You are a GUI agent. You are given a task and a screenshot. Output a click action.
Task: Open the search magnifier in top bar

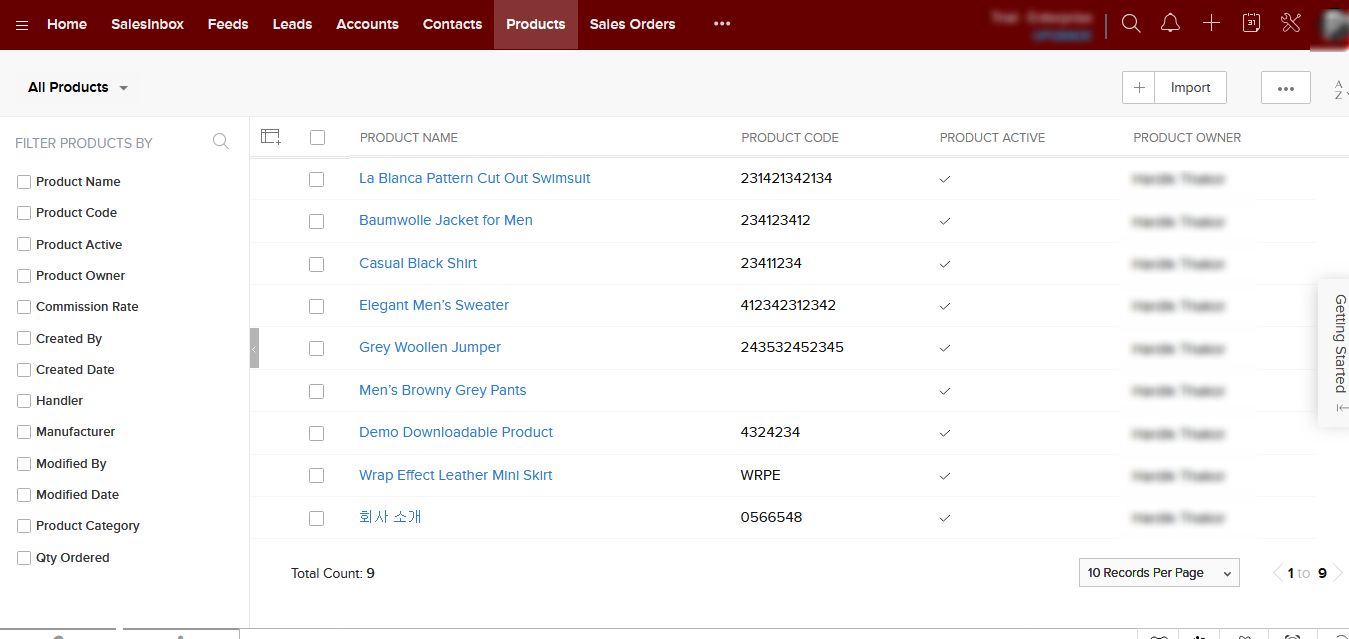(1131, 24)
